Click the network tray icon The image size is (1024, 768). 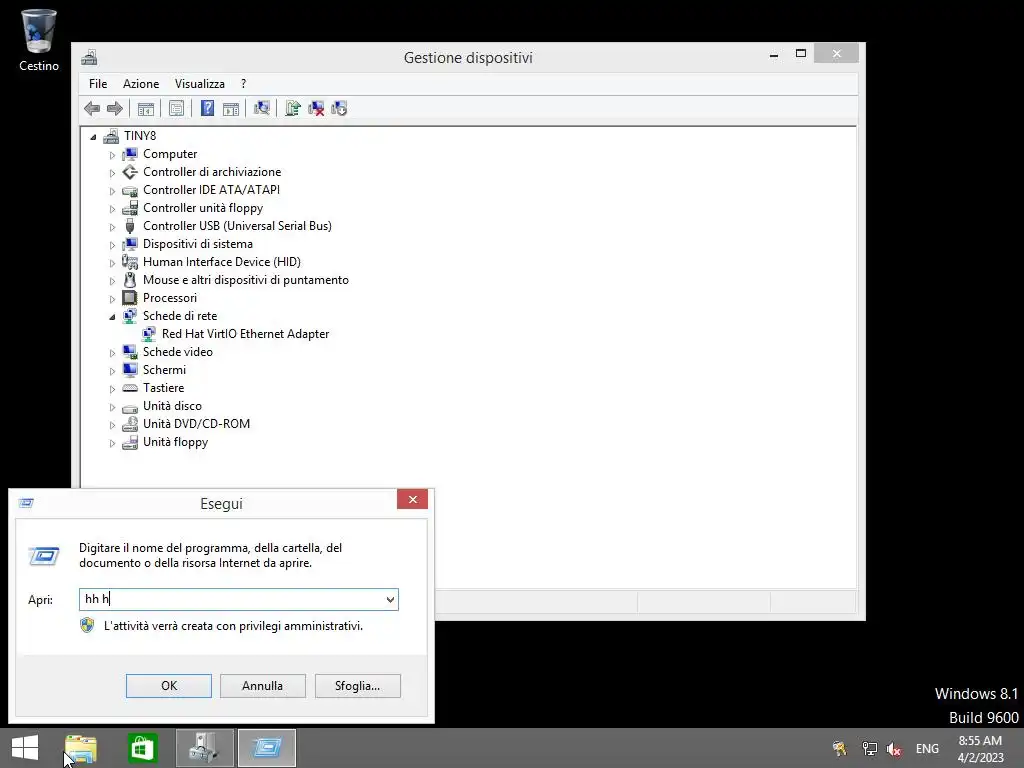pyautogui.click(x=869, y=748)
